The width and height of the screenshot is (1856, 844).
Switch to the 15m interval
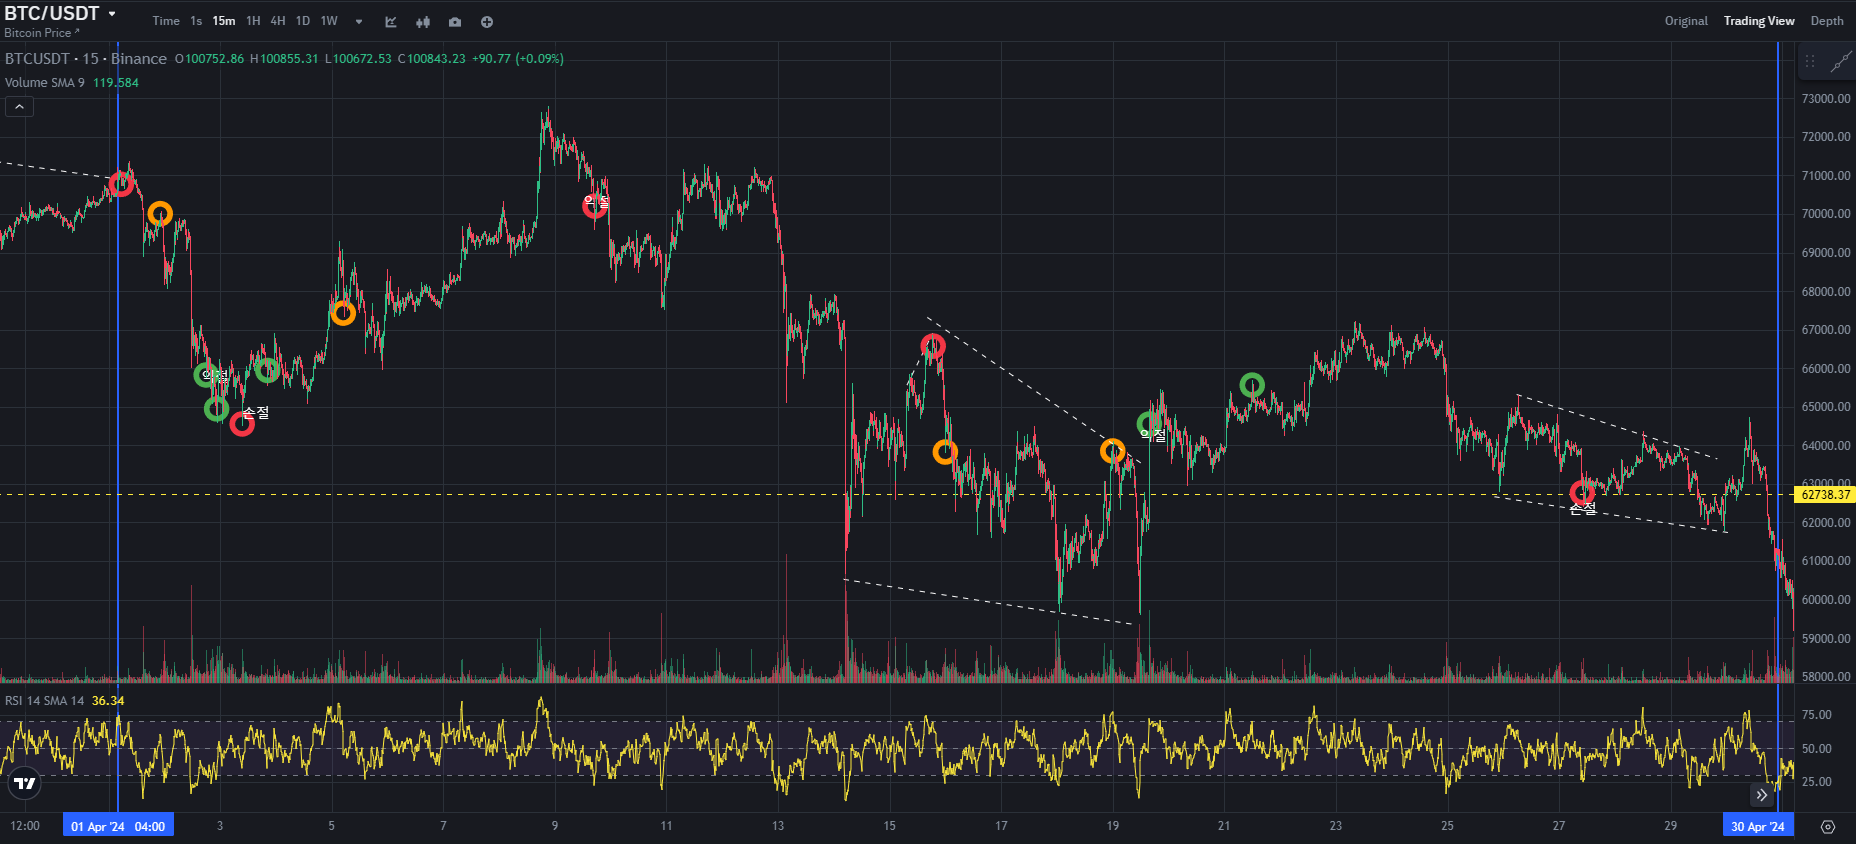(224, 21)
